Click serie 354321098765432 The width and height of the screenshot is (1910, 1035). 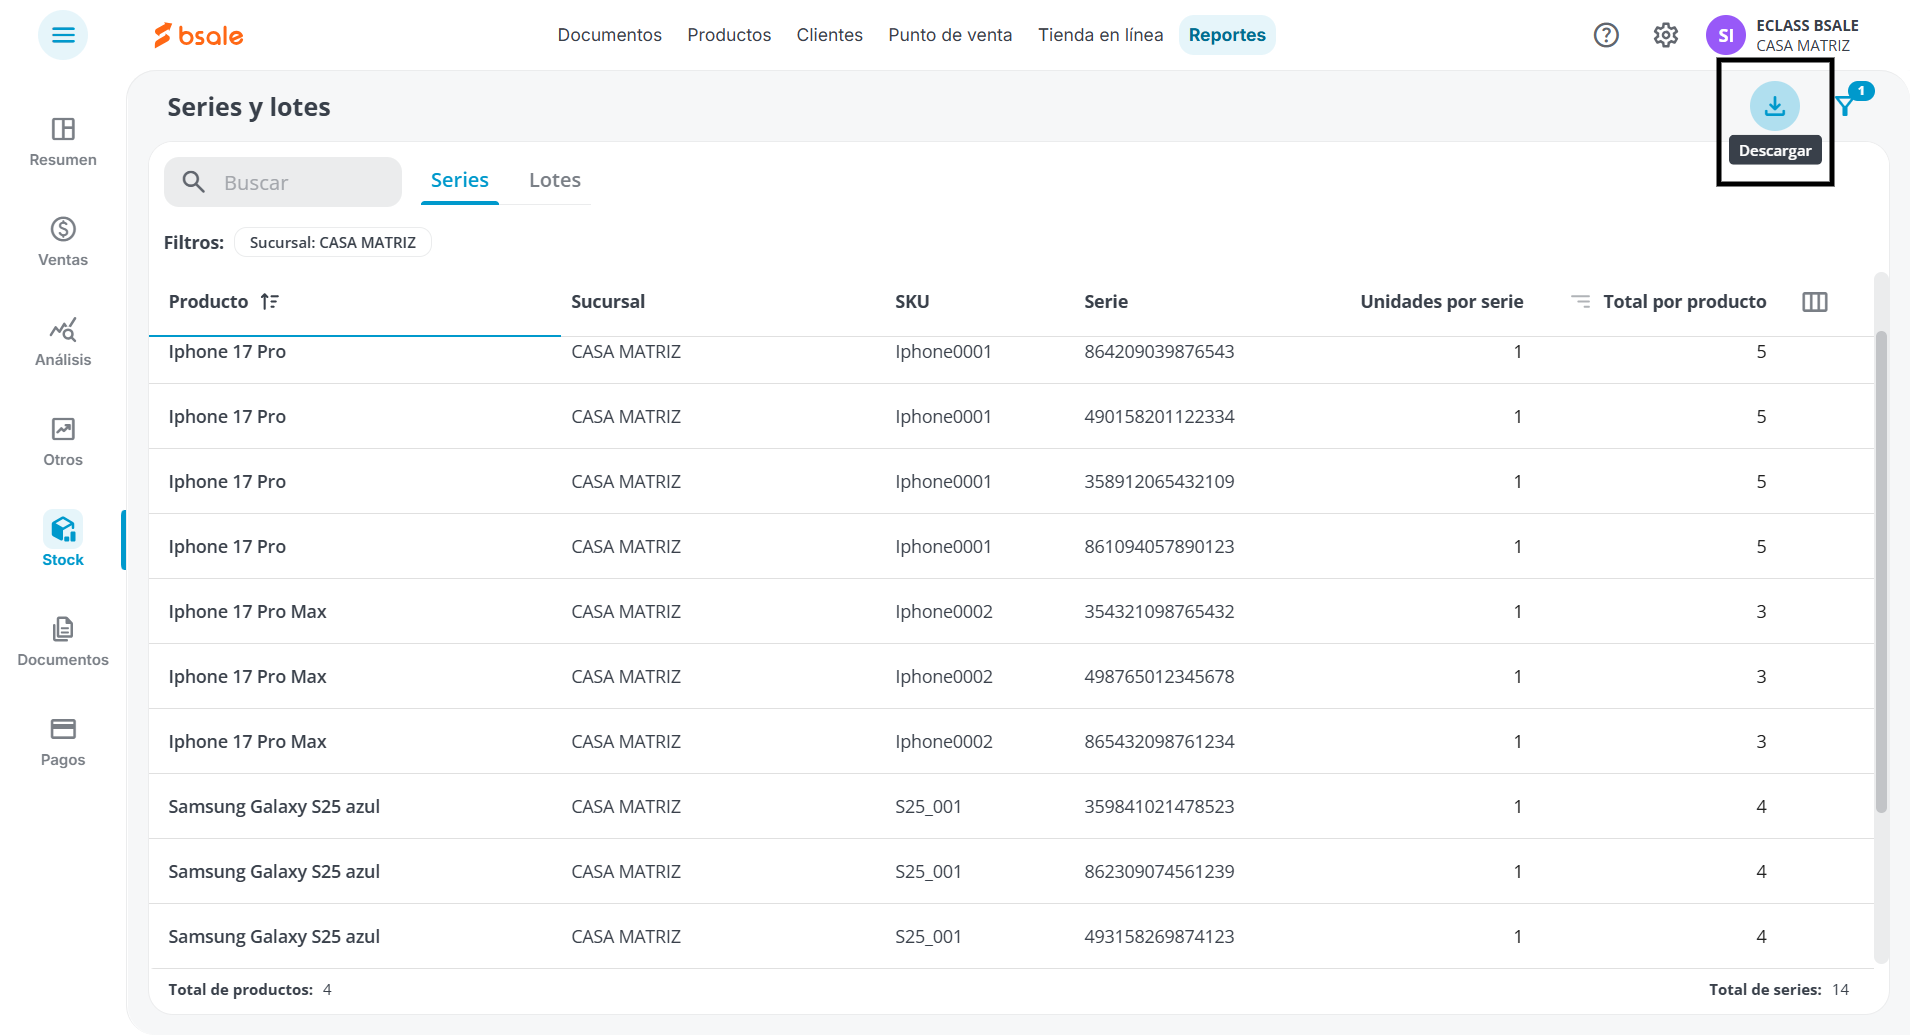1159,612
